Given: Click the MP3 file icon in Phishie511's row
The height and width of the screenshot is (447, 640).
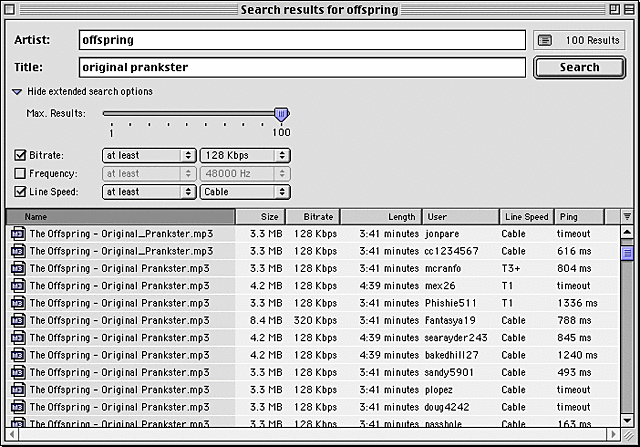Looking at the screenshot, I should pos(18,303).
